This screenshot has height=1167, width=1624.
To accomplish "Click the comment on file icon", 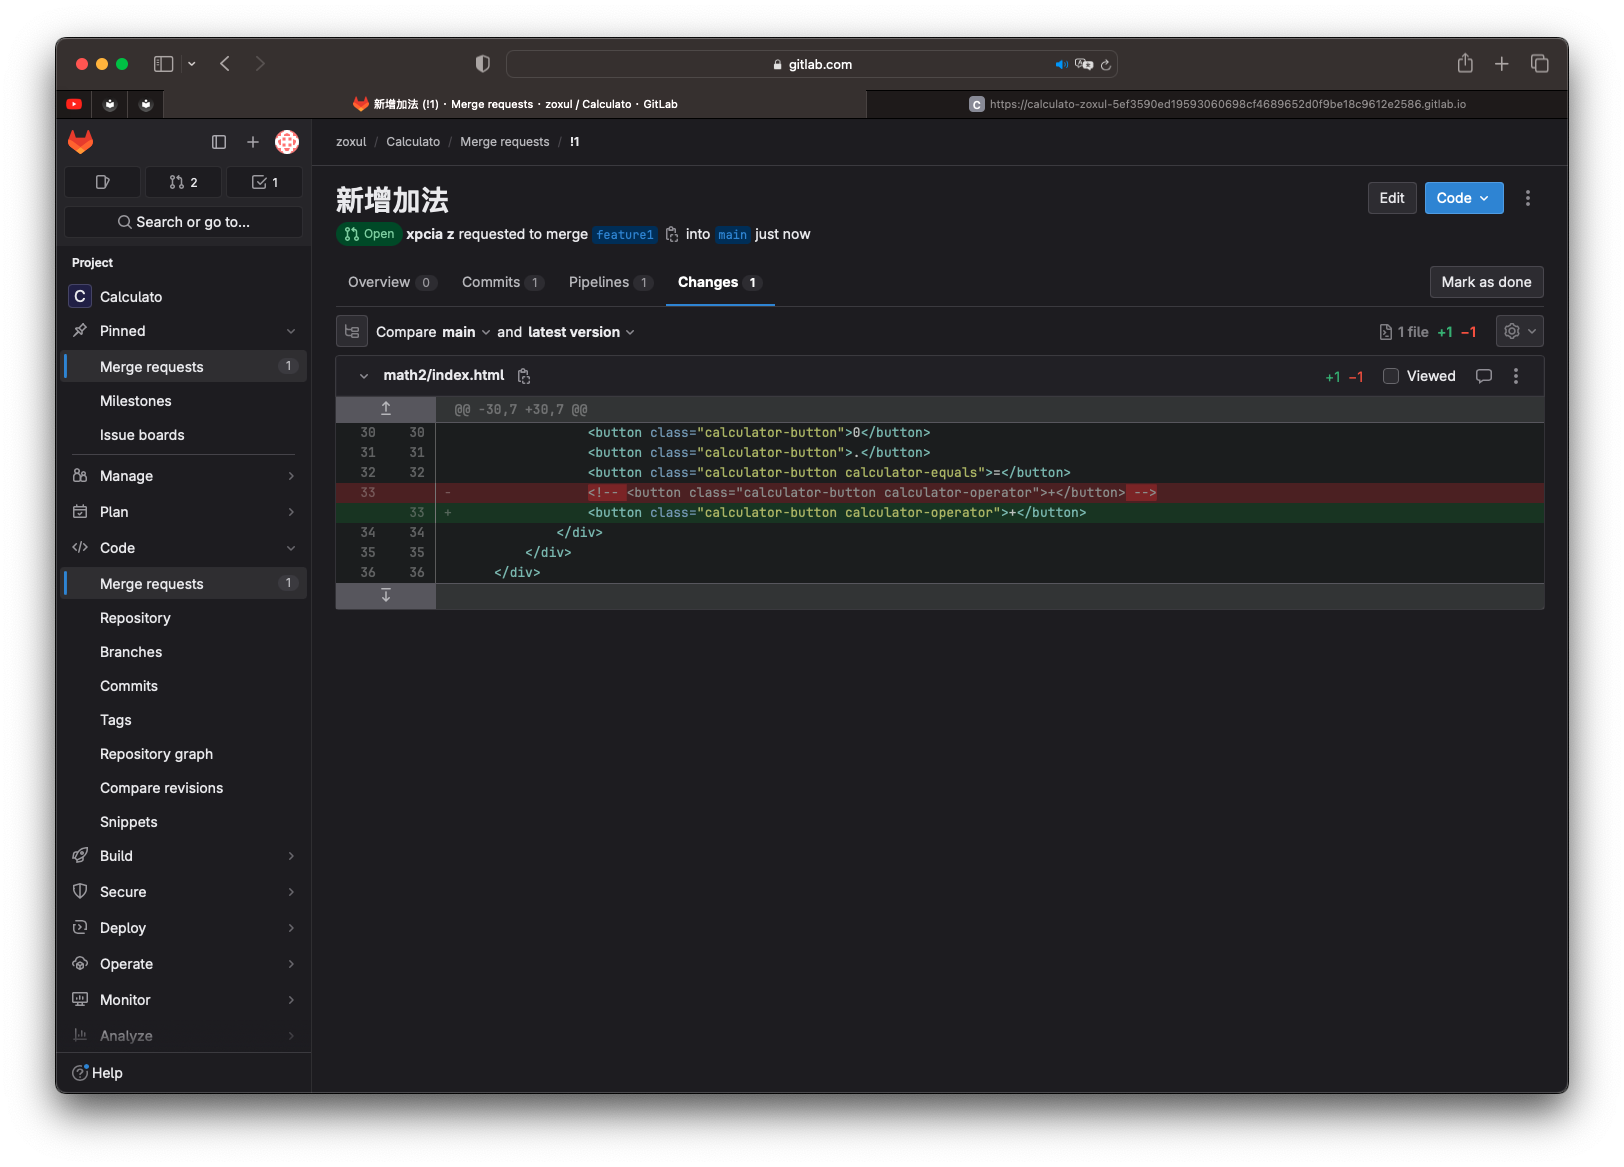I will pos(1484,376).
